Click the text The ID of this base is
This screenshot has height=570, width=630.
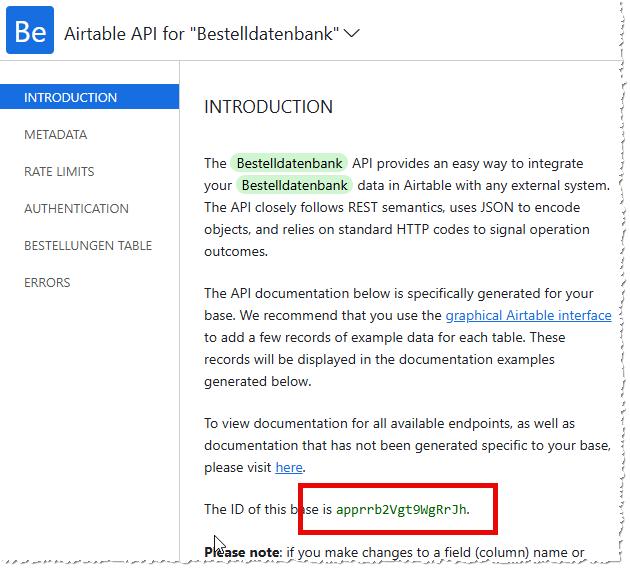268,509
